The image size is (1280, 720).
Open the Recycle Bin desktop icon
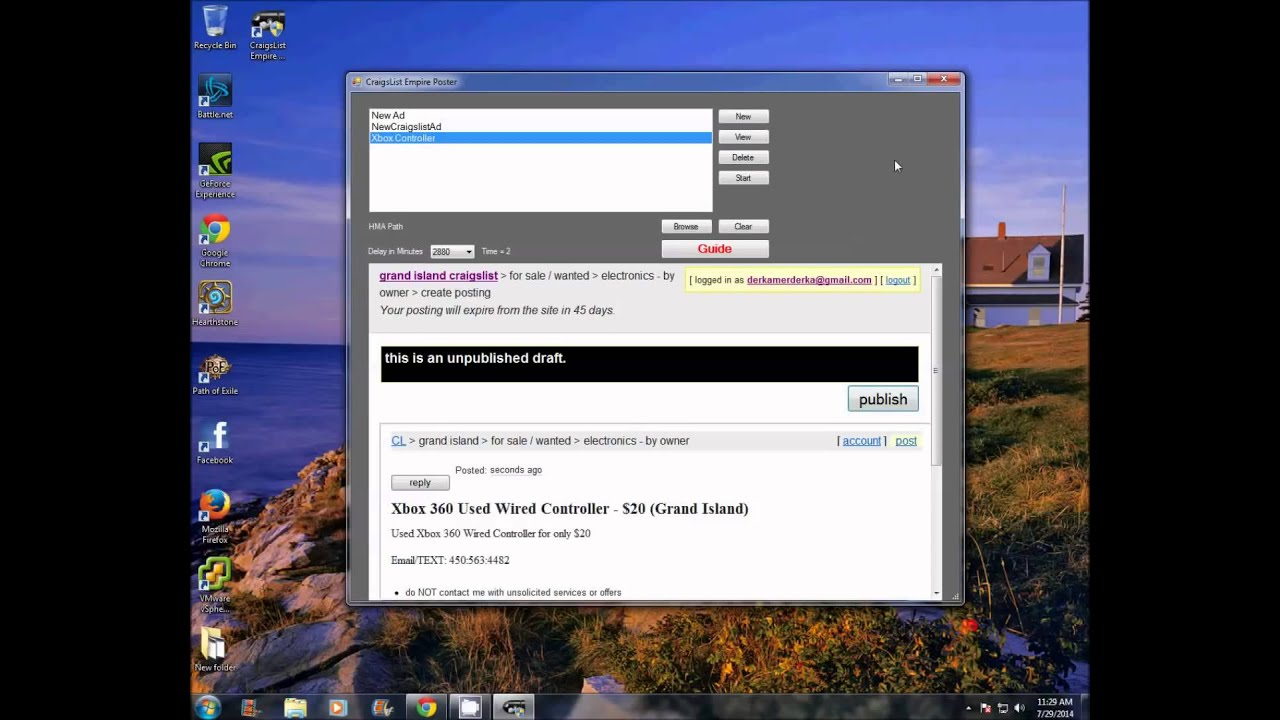point(214,27)
